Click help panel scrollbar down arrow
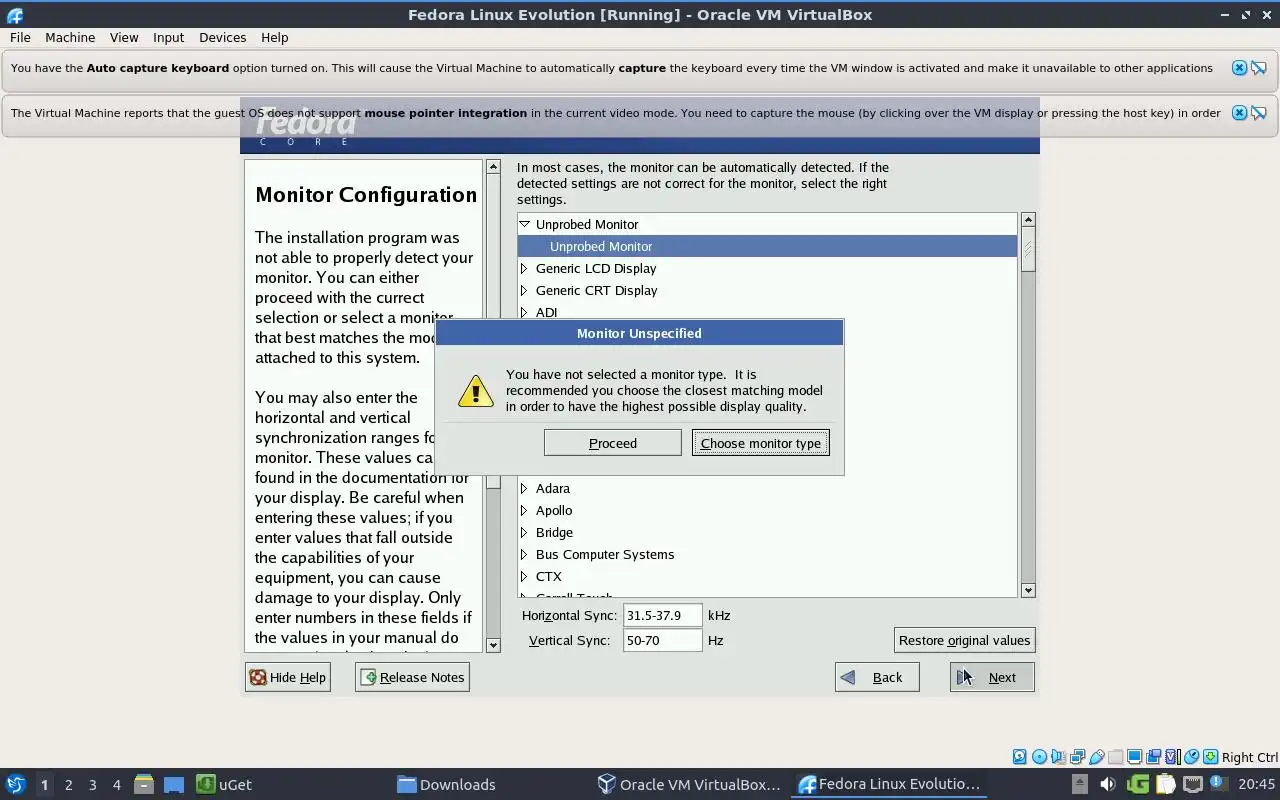The height and width of the screenshot is (800, 1280). point(493,645)
